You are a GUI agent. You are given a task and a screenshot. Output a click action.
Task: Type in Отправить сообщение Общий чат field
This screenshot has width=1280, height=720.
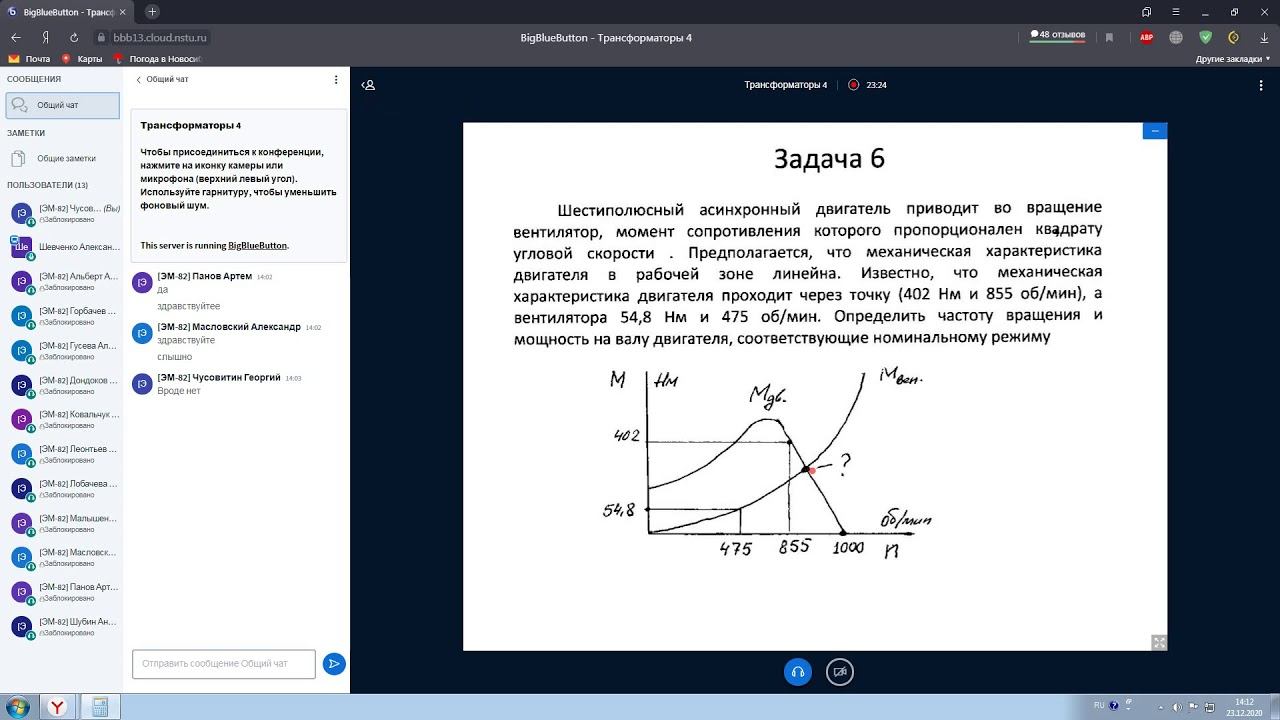224,663
